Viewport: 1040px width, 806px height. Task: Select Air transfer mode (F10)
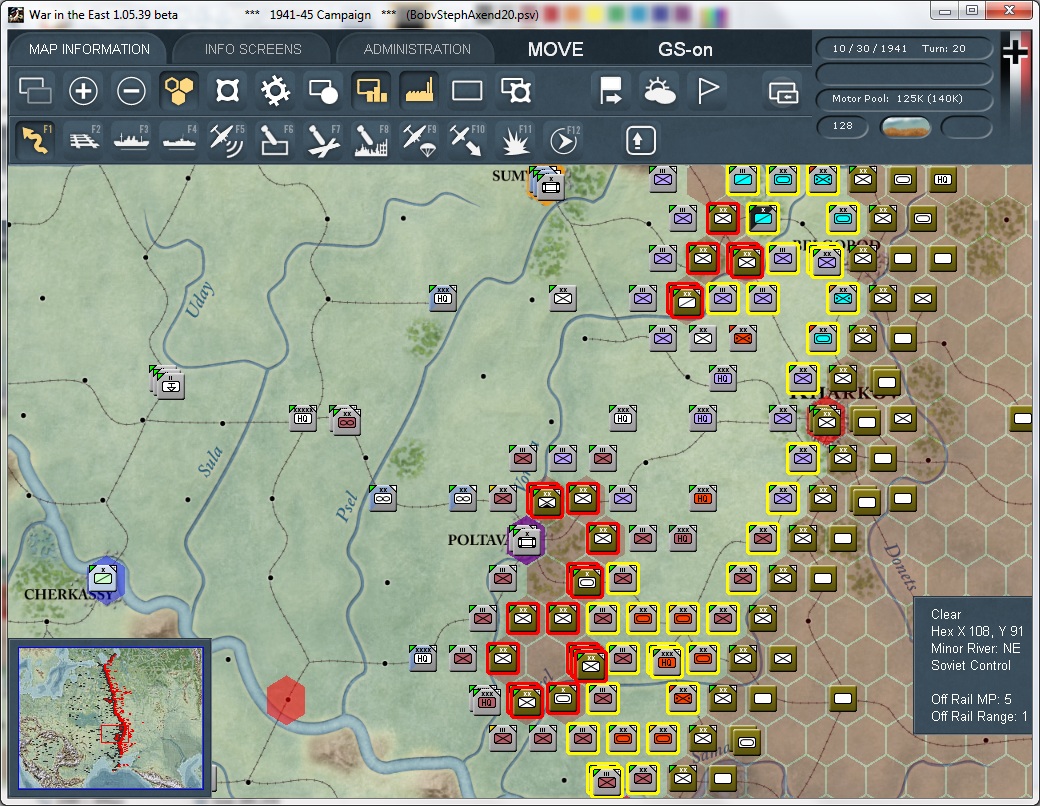click(x=467, y=139)
